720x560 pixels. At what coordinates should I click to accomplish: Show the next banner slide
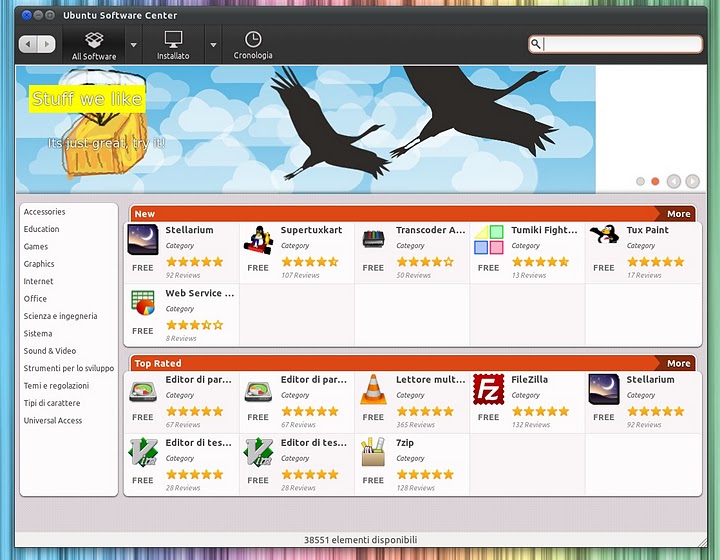click(x=692, y=181)
